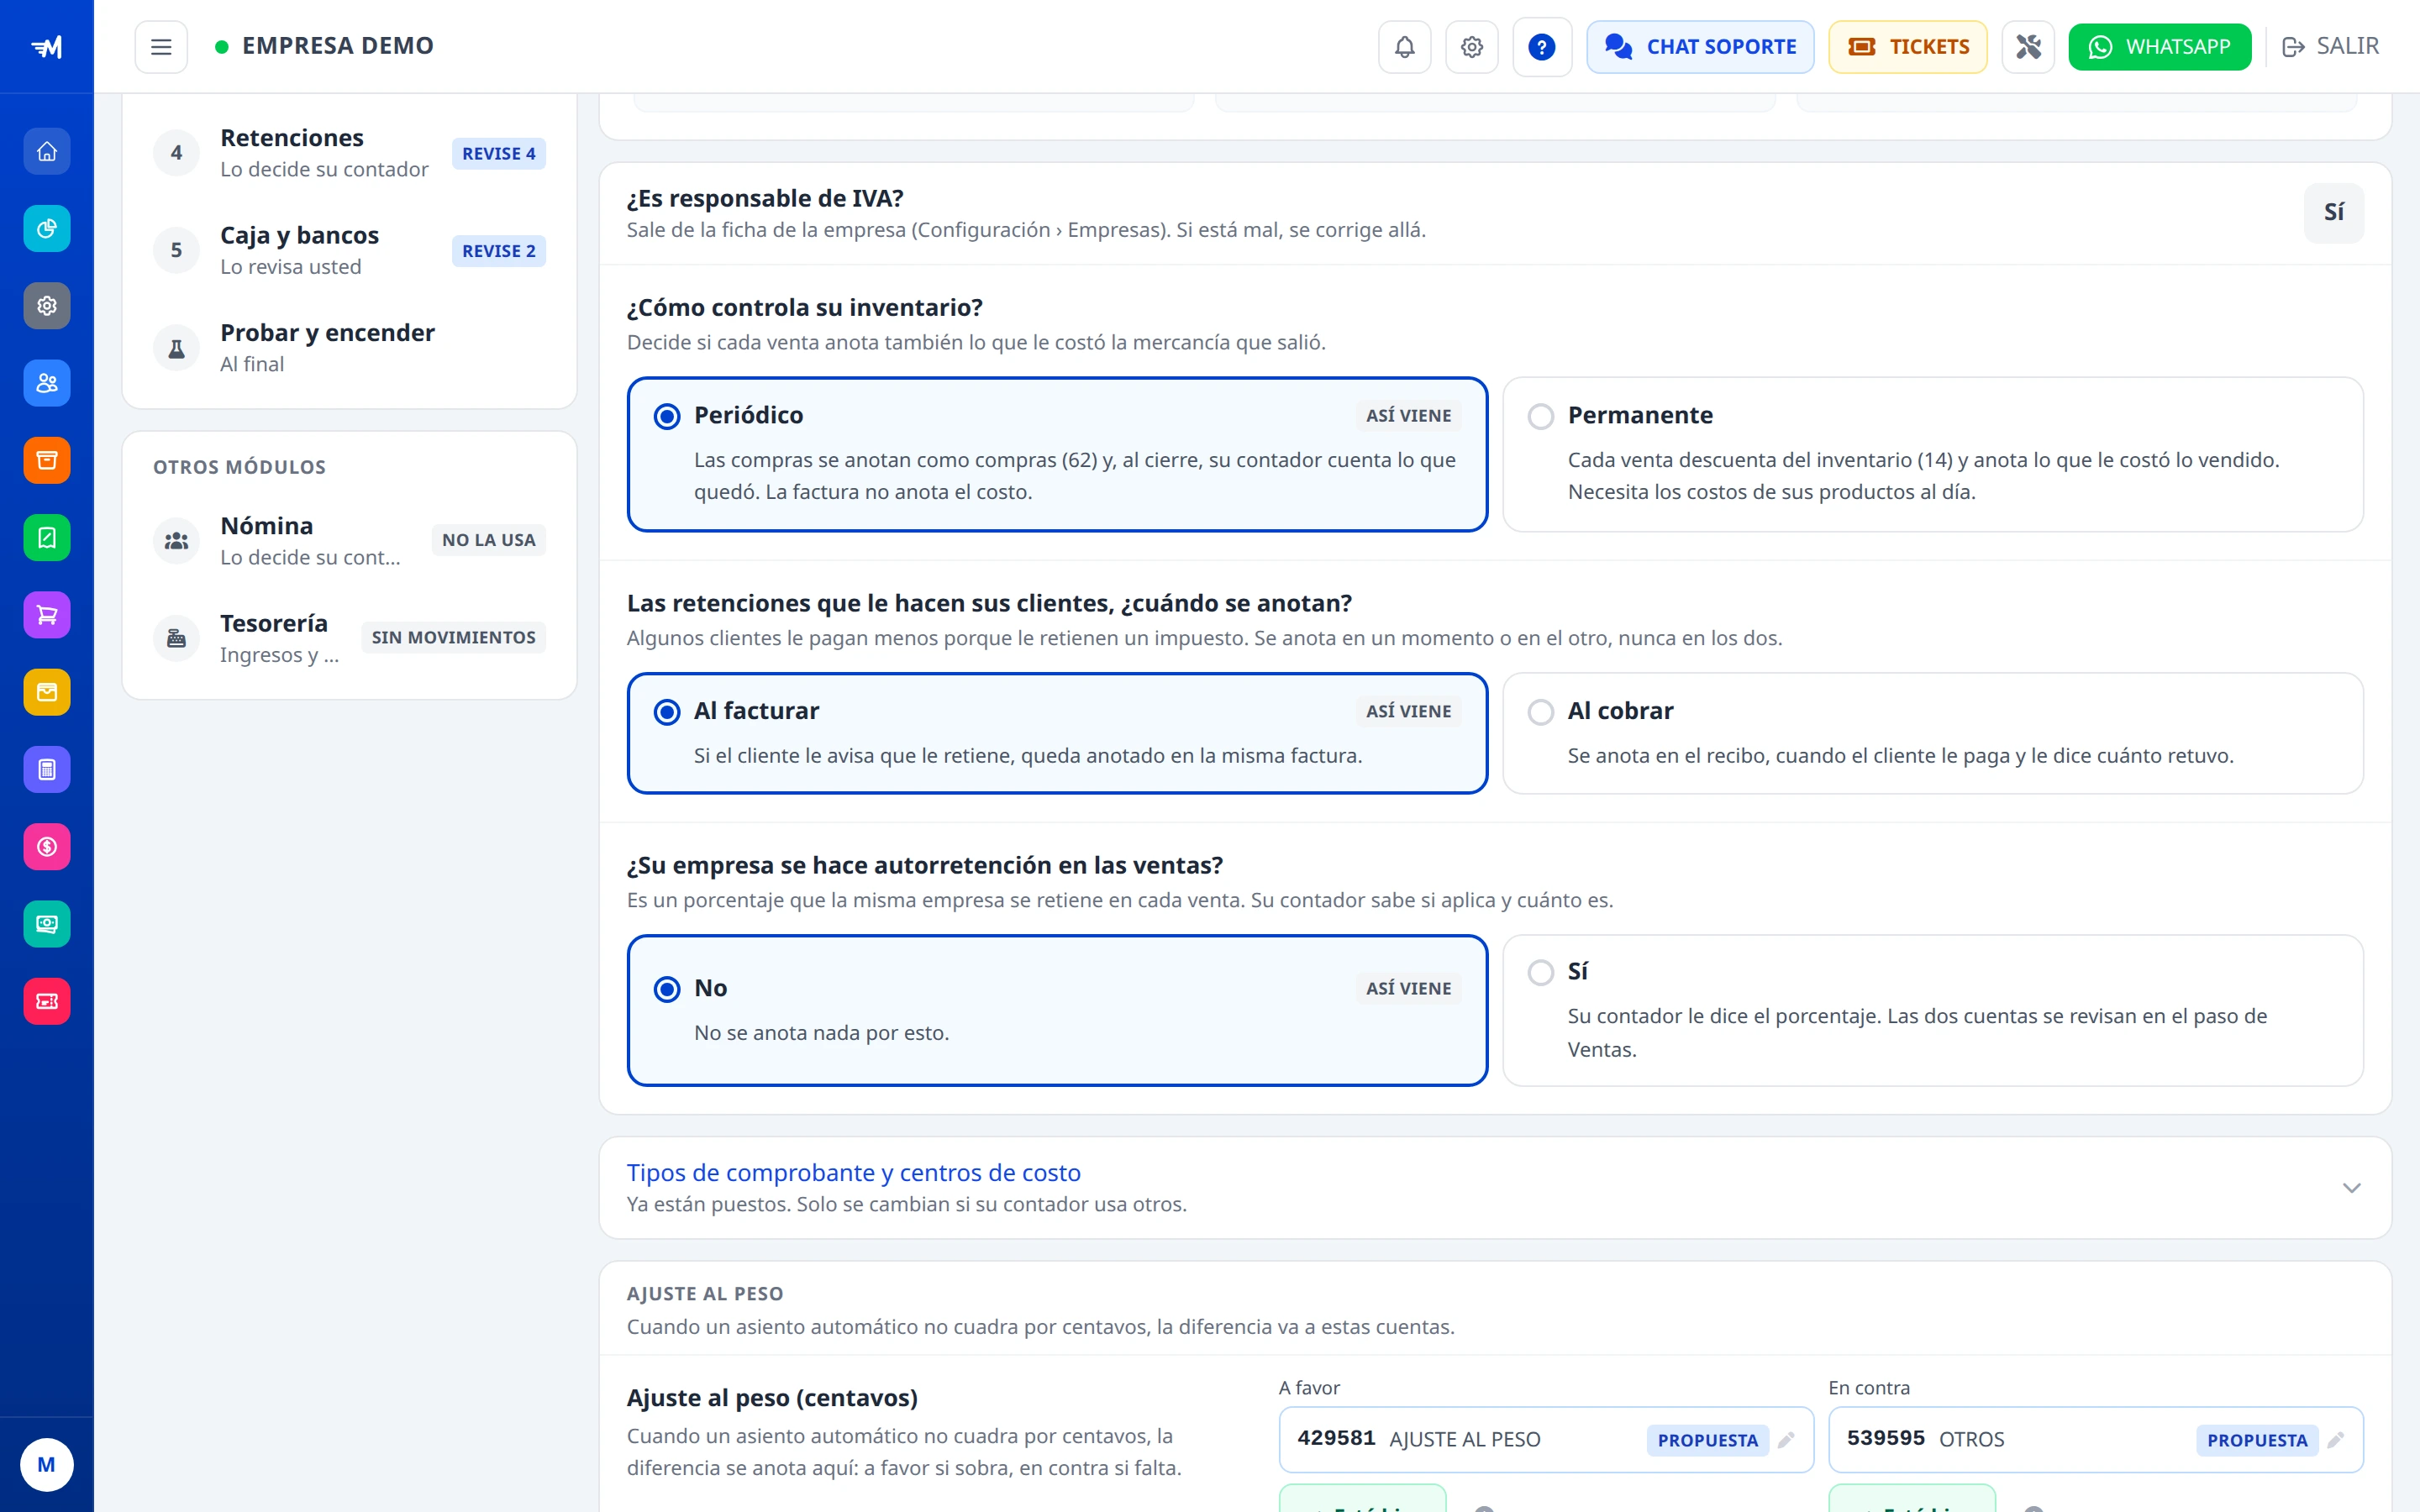Viewport: 2420px width, 1512px height.
Task: Click the users icon in sidebar
Action: point(47,383)
